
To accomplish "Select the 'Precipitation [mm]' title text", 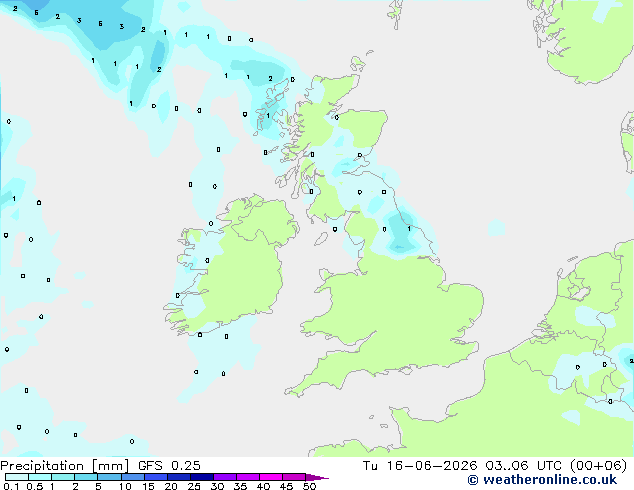I will (x=65, y=466).
